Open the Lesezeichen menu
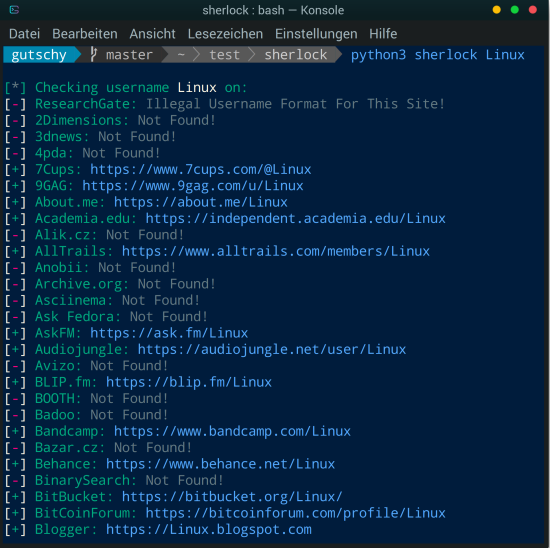 pos(225,34)
